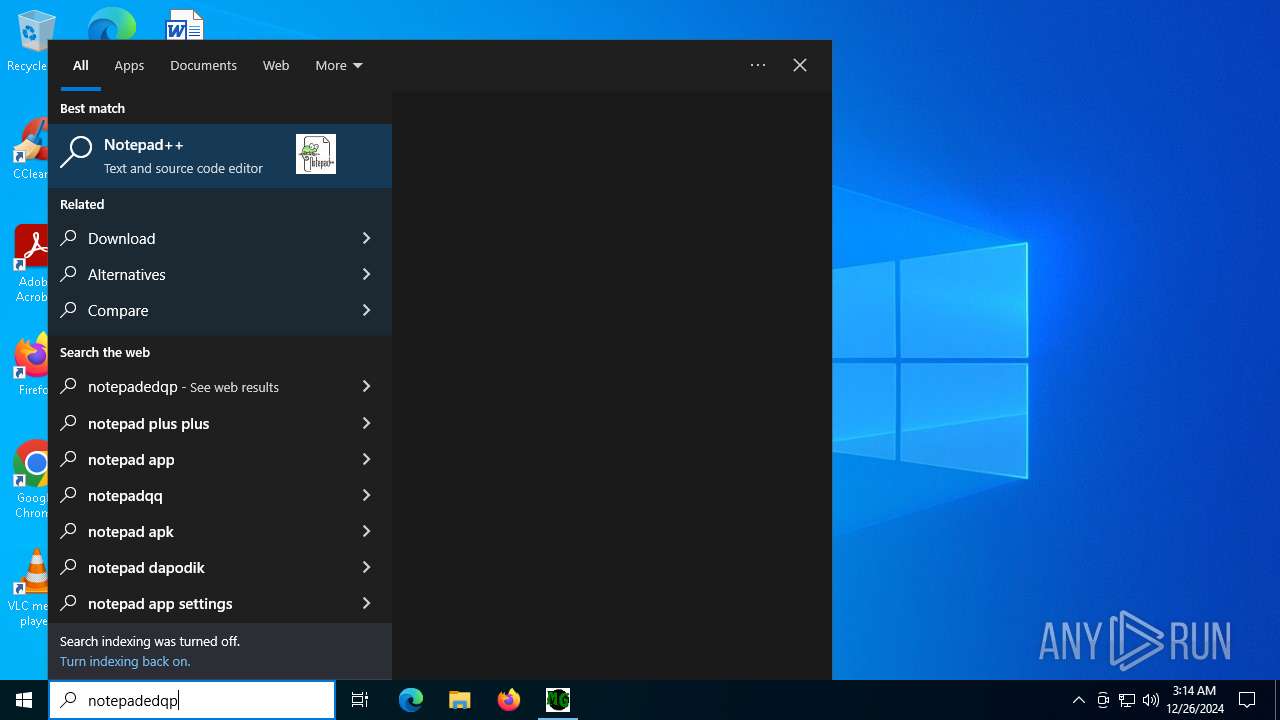Open the search options ellipsis menu

[x=758, y=65]
